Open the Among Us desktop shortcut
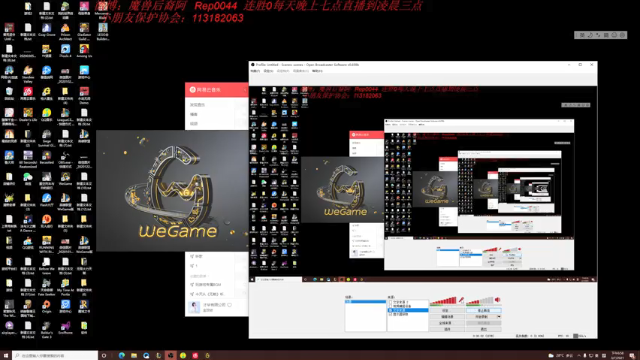This screenshot has width=640, height=360. click(x=84, y=51)
